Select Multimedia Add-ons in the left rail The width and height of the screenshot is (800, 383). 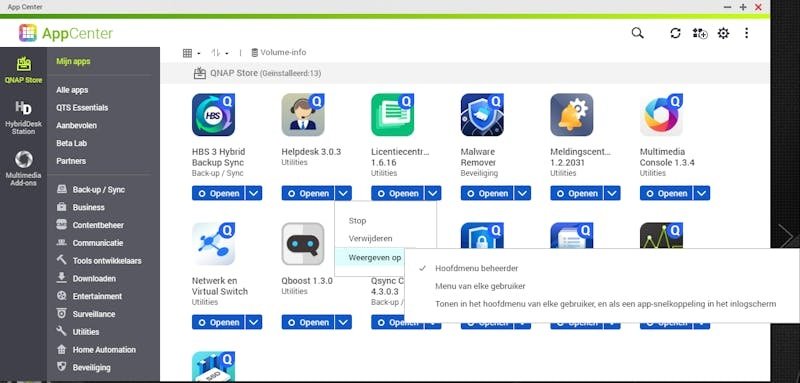point(23,168)
